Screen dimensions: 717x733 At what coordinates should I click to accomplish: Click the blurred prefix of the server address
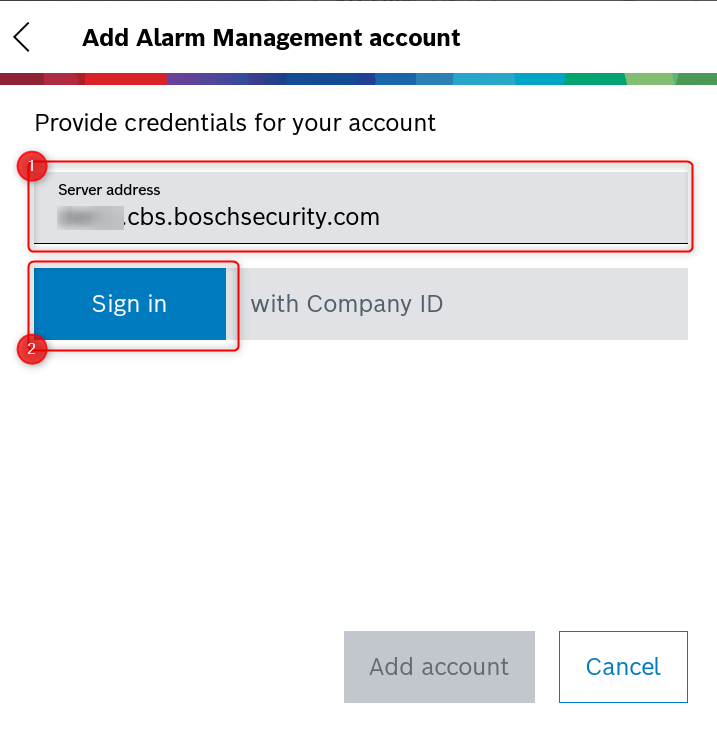pos(89,217)
